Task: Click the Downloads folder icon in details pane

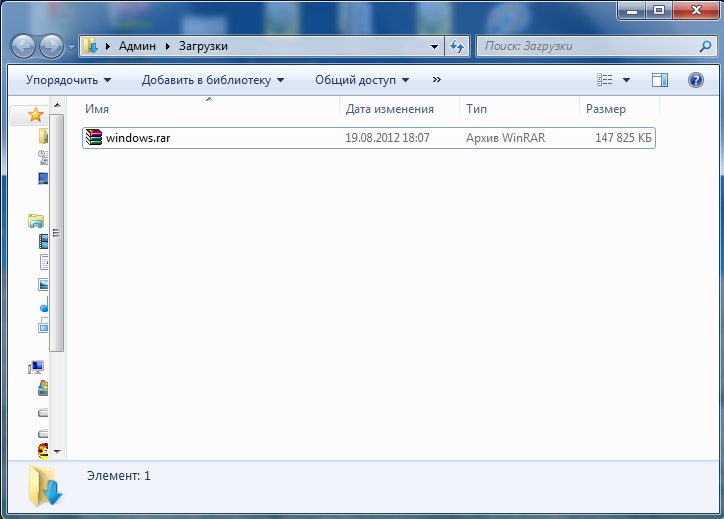Action: pos(45,486)
